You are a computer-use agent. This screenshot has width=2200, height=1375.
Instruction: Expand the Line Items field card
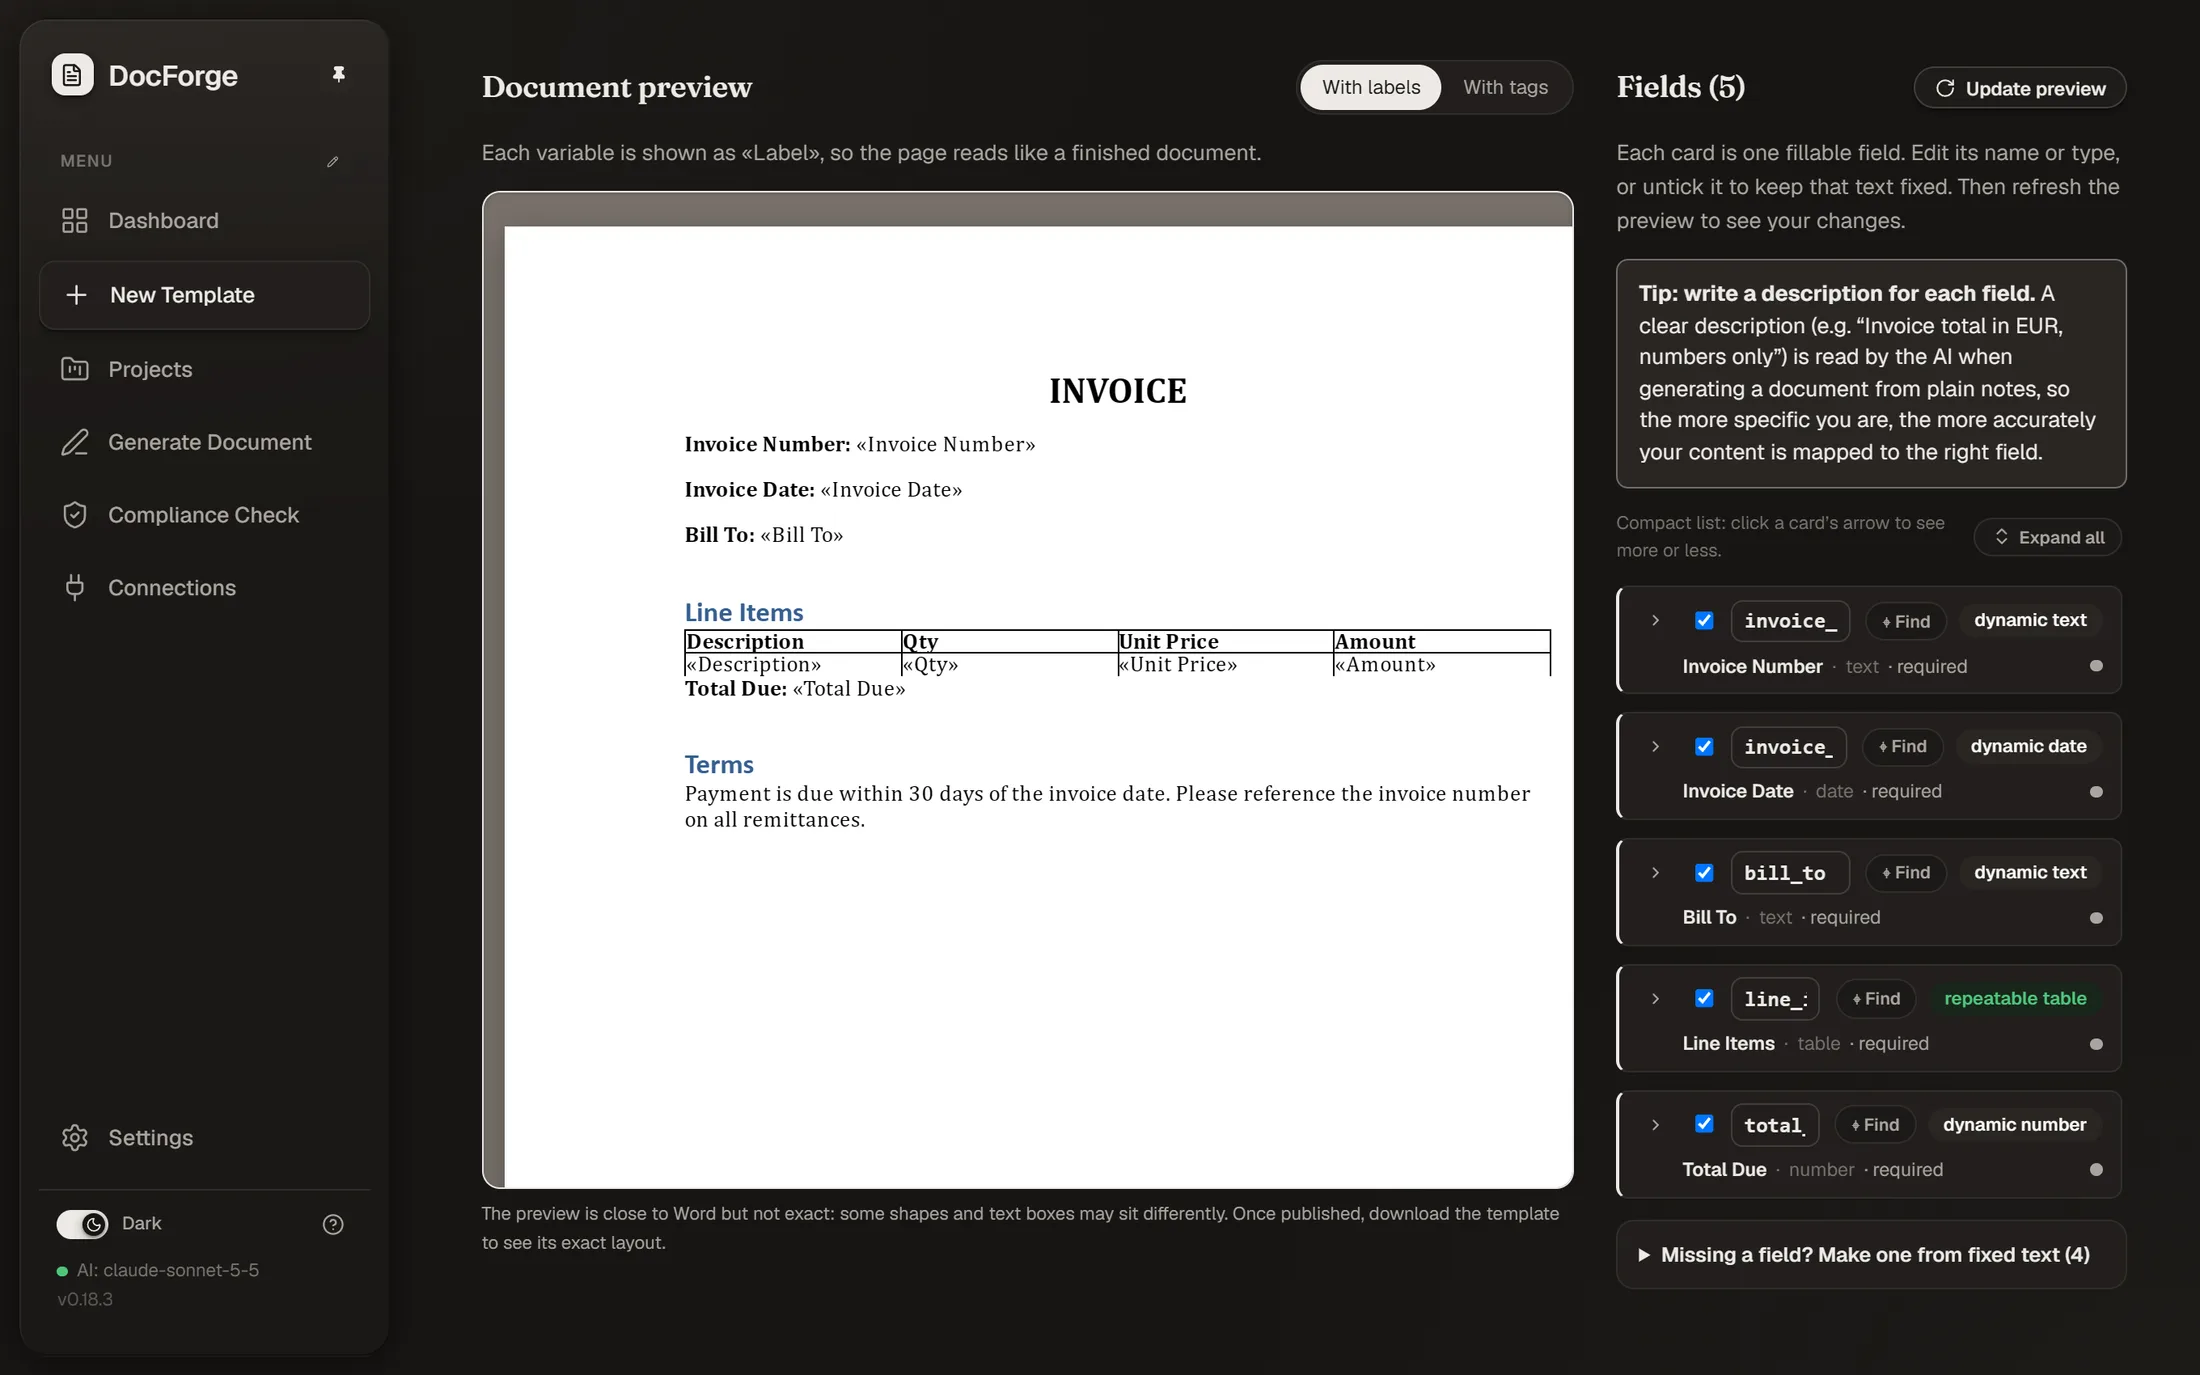pos(1655,999)
